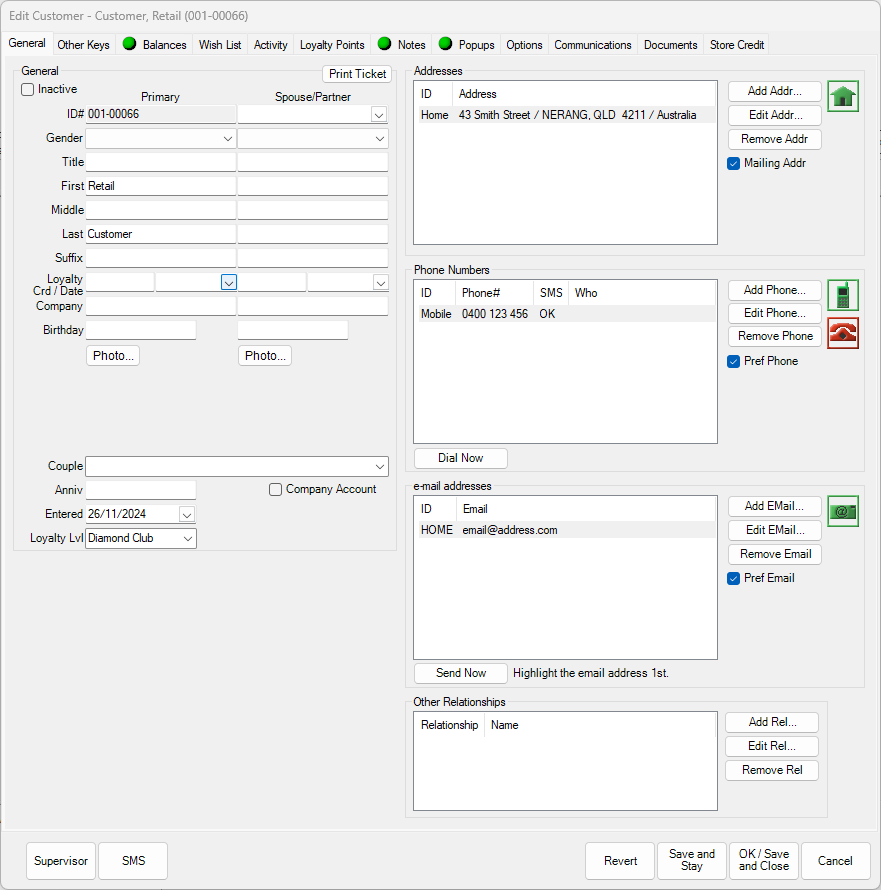Click the Print Ticket button

click(x=356, y=73)
